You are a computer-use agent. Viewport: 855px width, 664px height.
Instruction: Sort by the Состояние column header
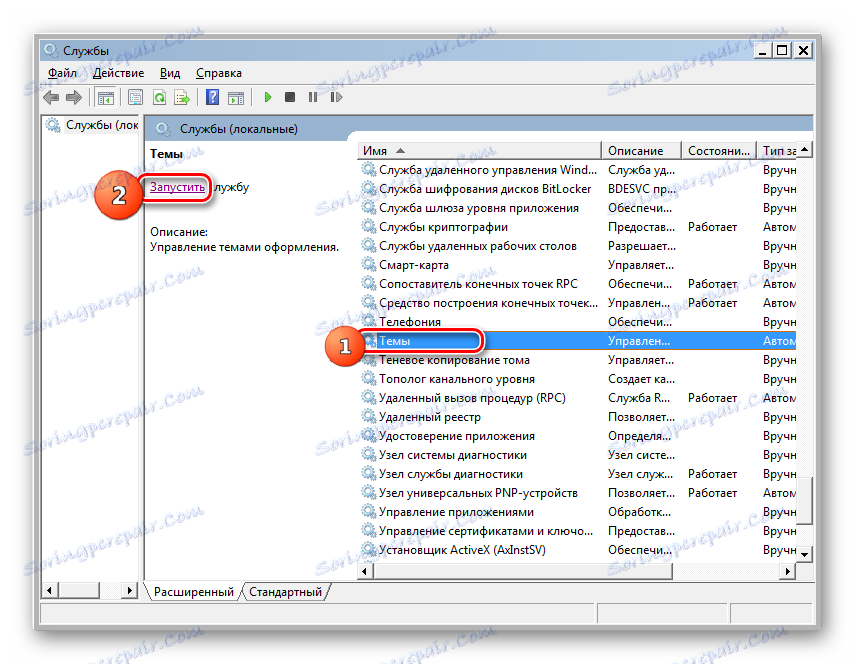(x=719, y=150)
